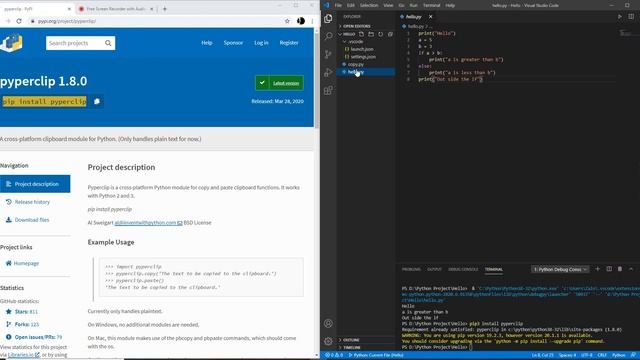Expand the TIMELINE section
Screen dimensions: 640x360
pyautogui.click(x=365, y=347)
